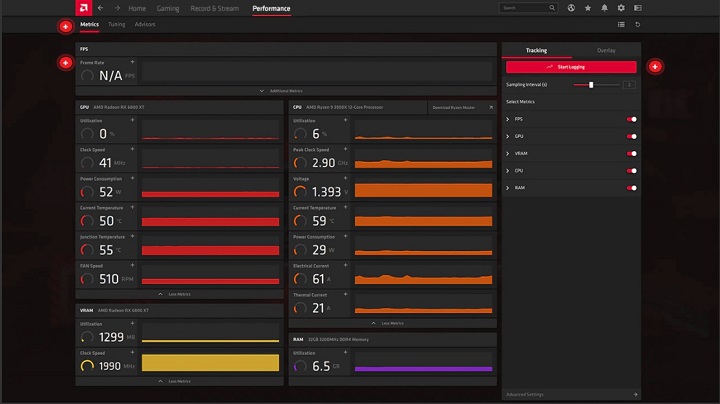Open favorites star icon
The height and width of the screenshot is (404, 720).
click(x=588, y=8)
